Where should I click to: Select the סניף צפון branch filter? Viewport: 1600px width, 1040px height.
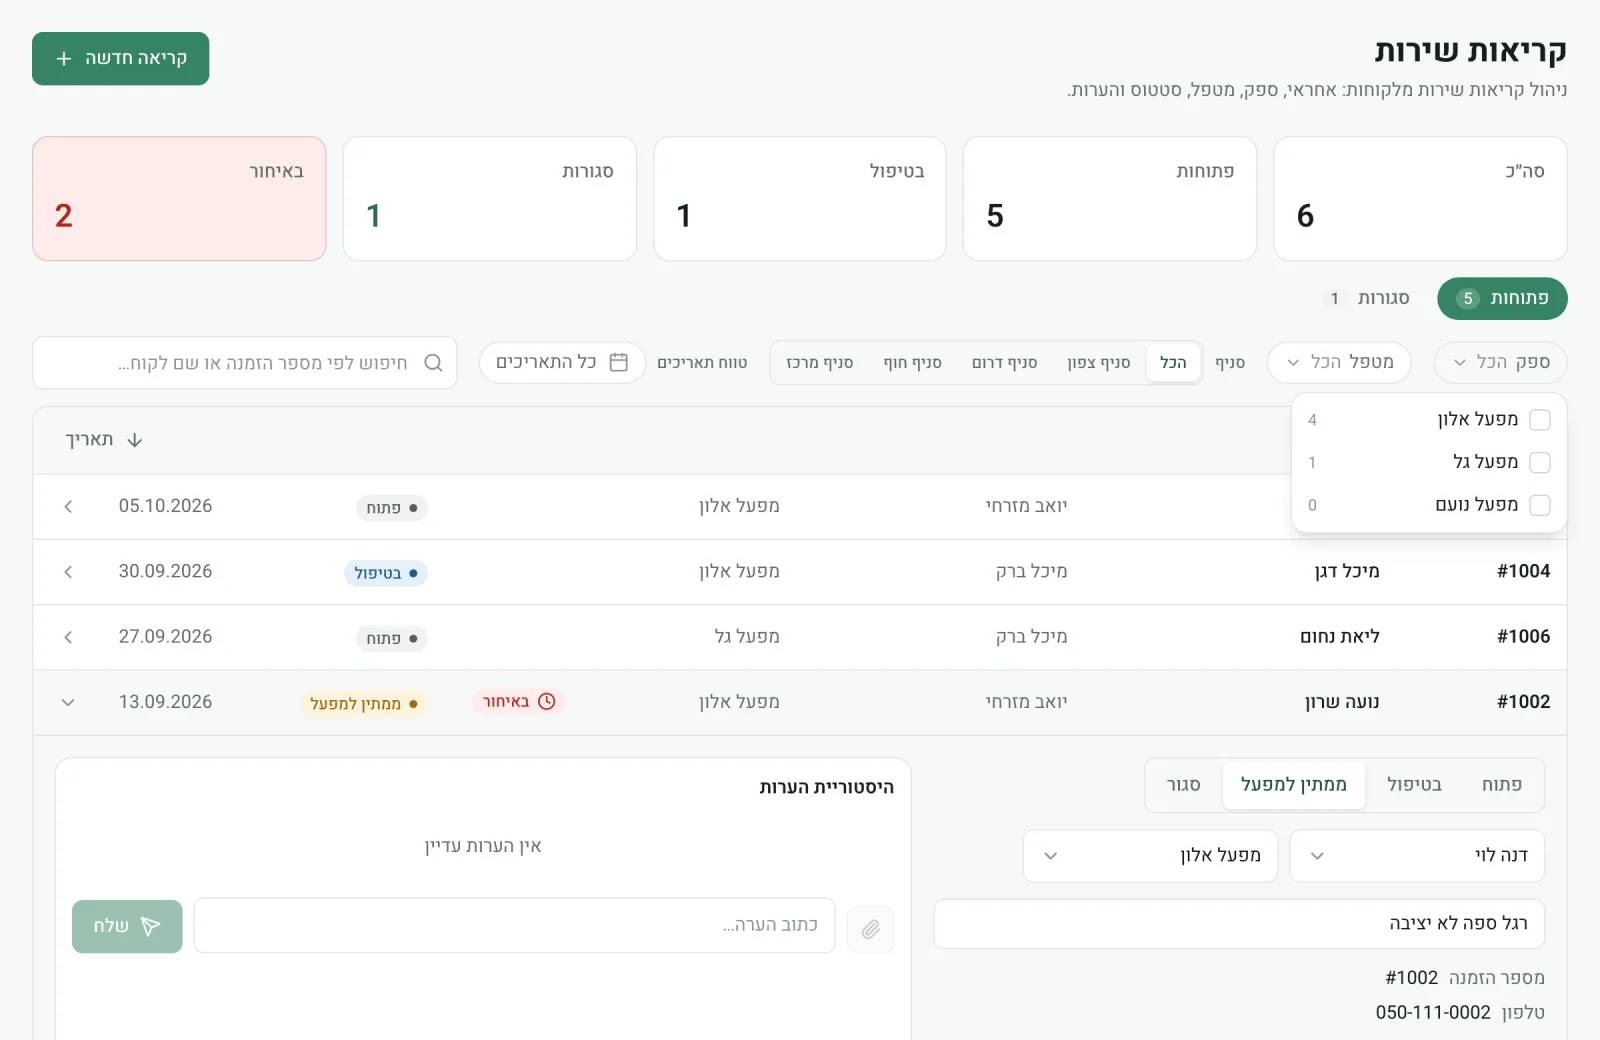(1098, 362)
